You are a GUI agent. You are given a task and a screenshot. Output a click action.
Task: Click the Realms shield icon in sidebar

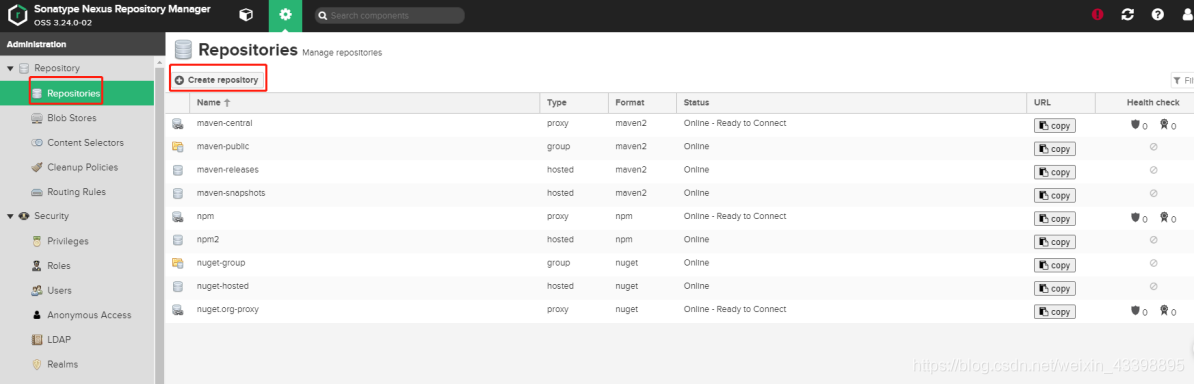[x=36, y=364]
